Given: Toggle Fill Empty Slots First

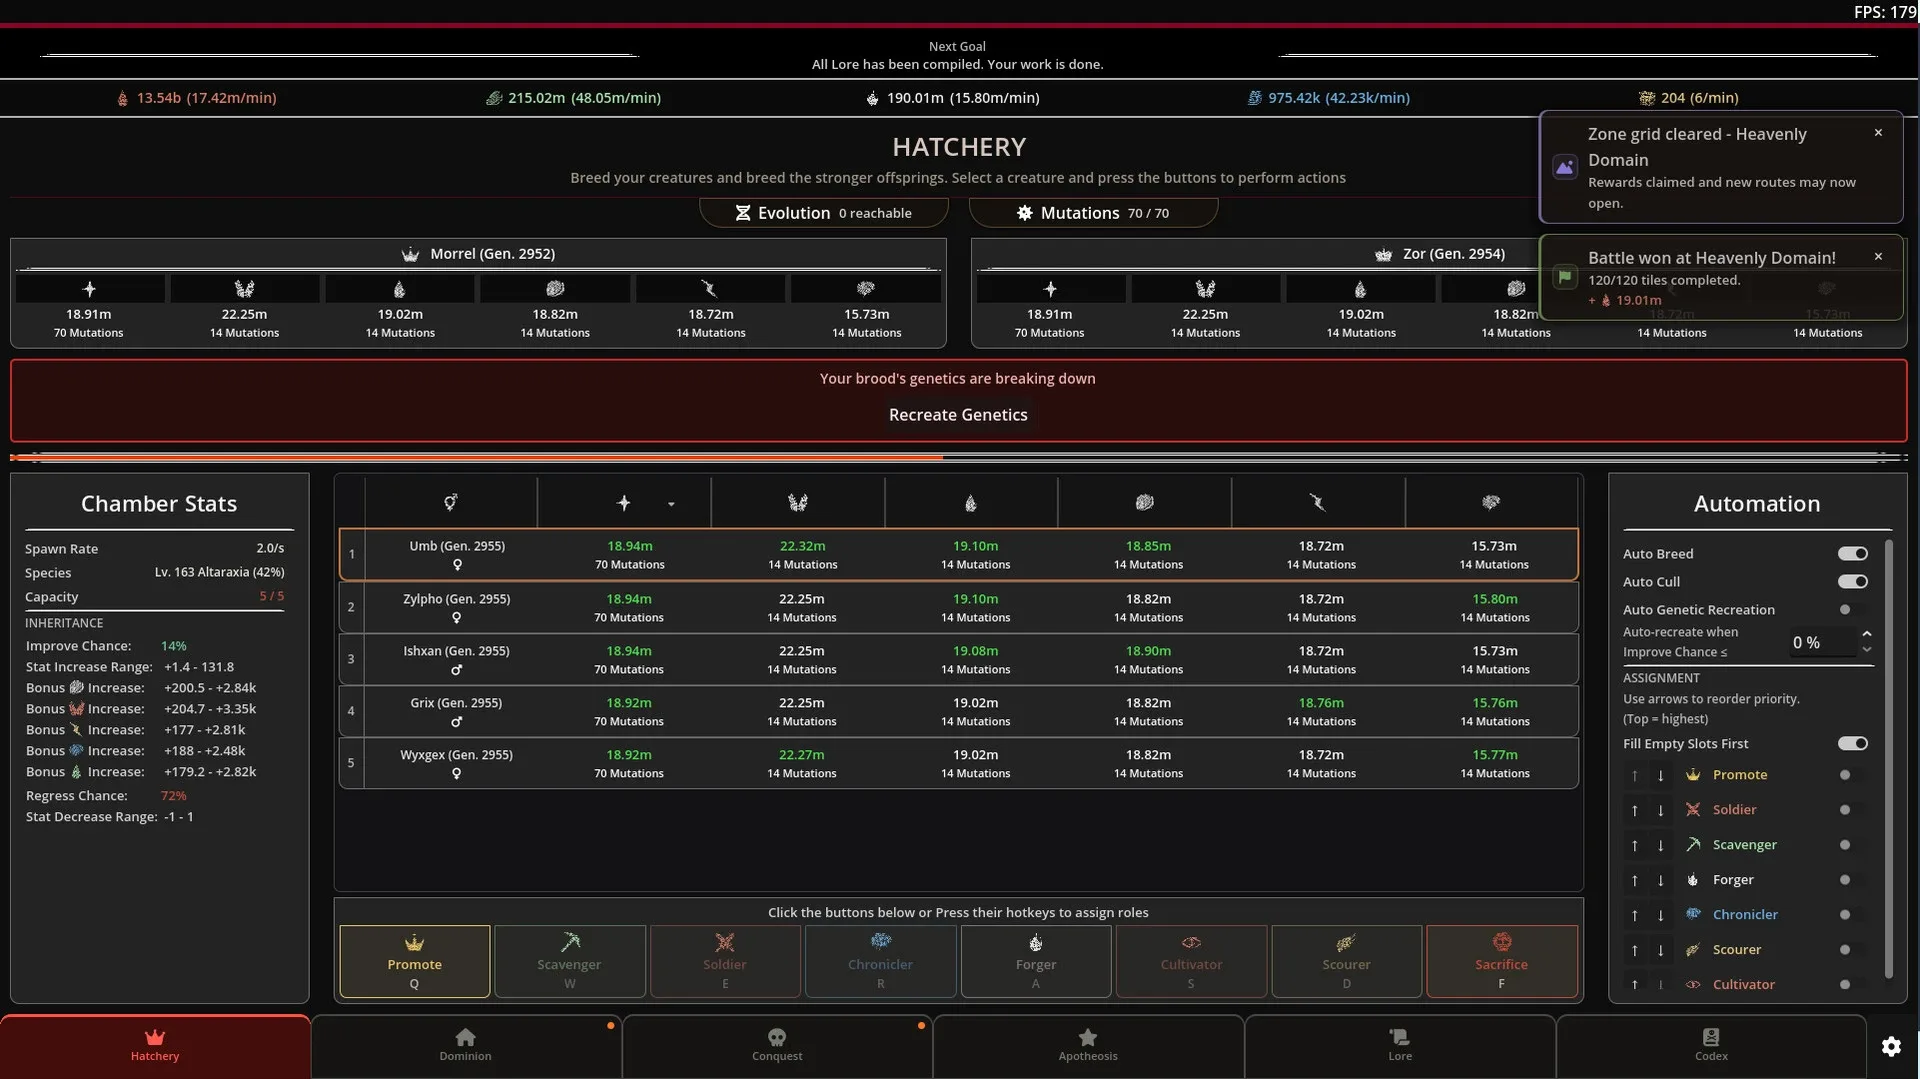Looking at the screenshot, I should [x=1853, y=744].
